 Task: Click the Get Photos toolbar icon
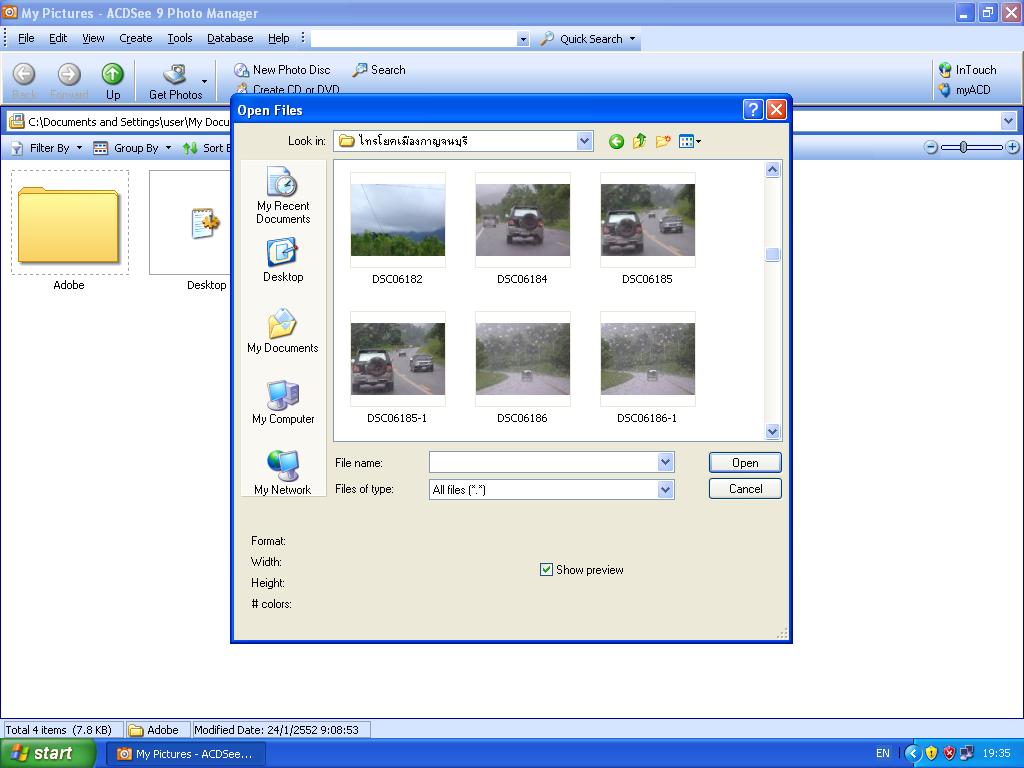(176, 81)
